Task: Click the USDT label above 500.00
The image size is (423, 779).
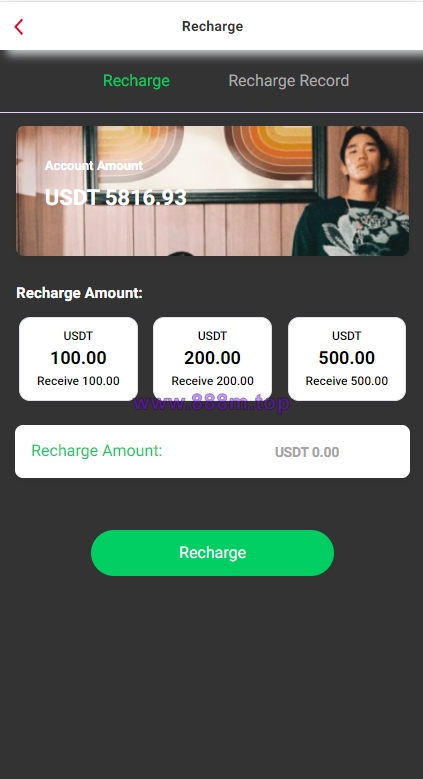Action: (347, 336)
